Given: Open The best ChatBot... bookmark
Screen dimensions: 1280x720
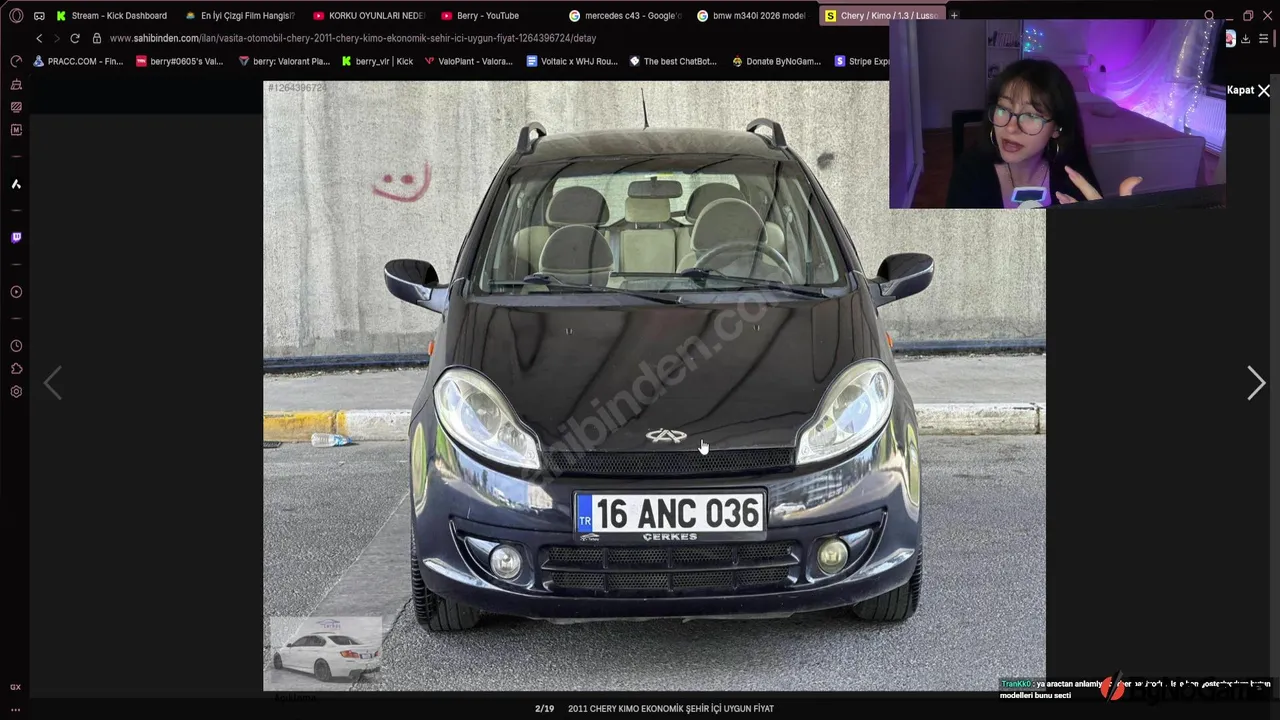Looking at the screenshot, I should click(673, 61).
